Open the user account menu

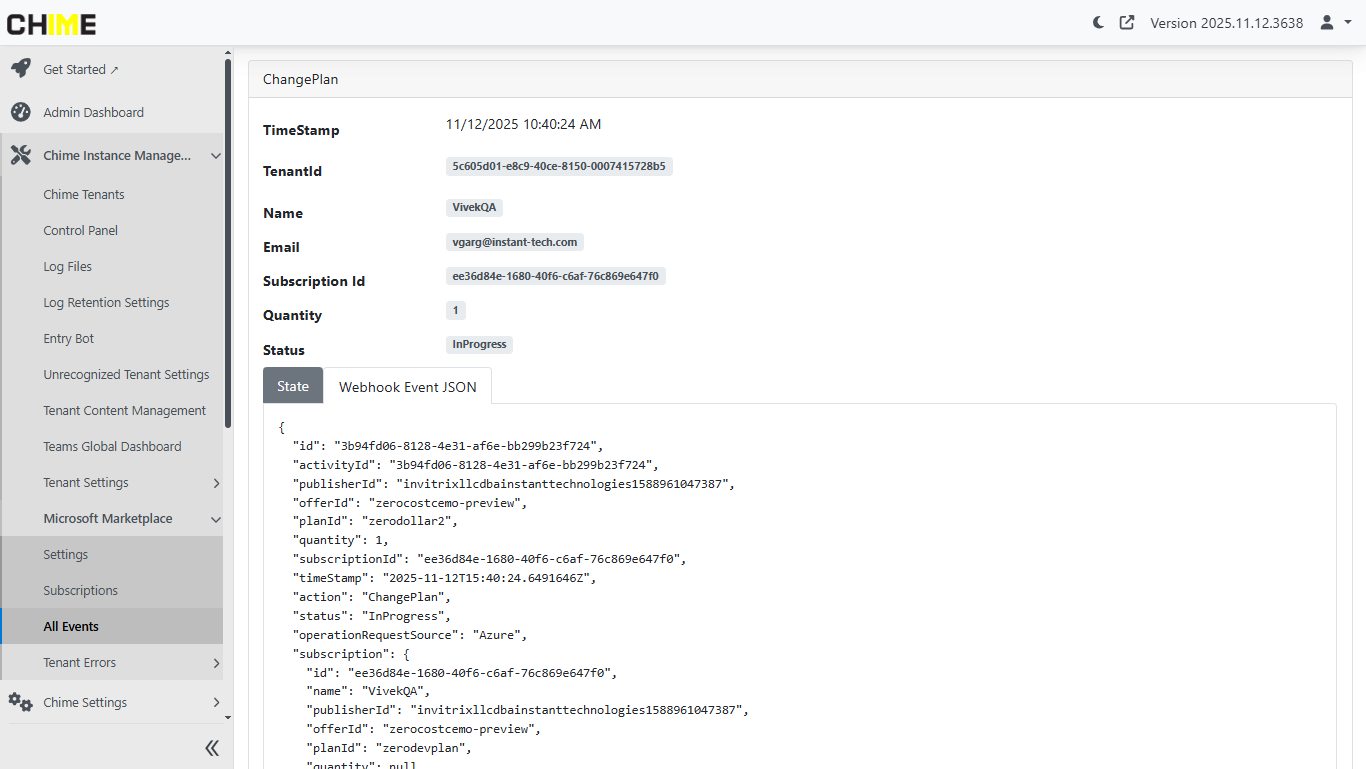(1335, 22)
